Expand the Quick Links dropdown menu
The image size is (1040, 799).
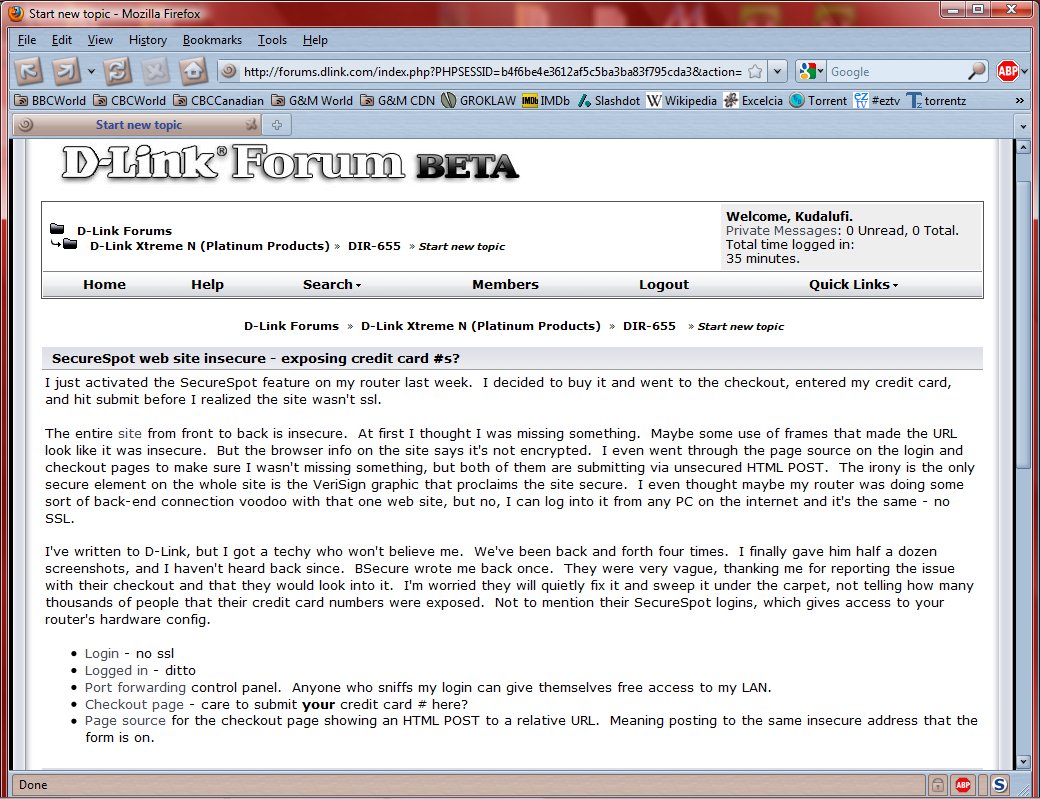[x=853, y=284]
